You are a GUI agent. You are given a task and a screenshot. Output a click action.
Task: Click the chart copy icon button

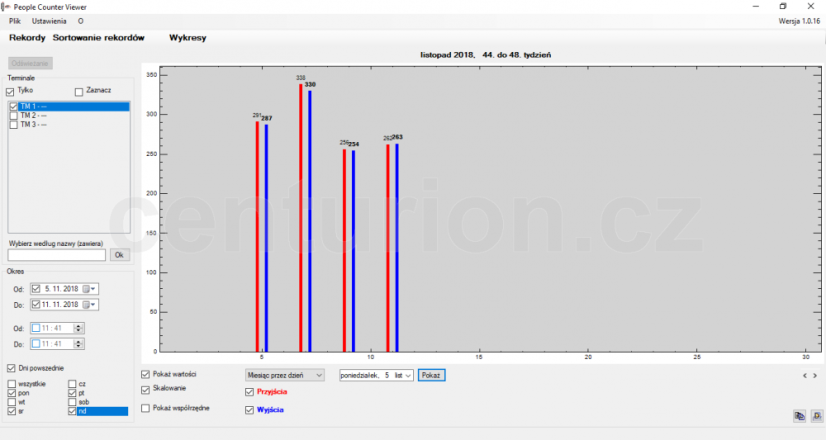pyautogui.click(x=800, y=416)
